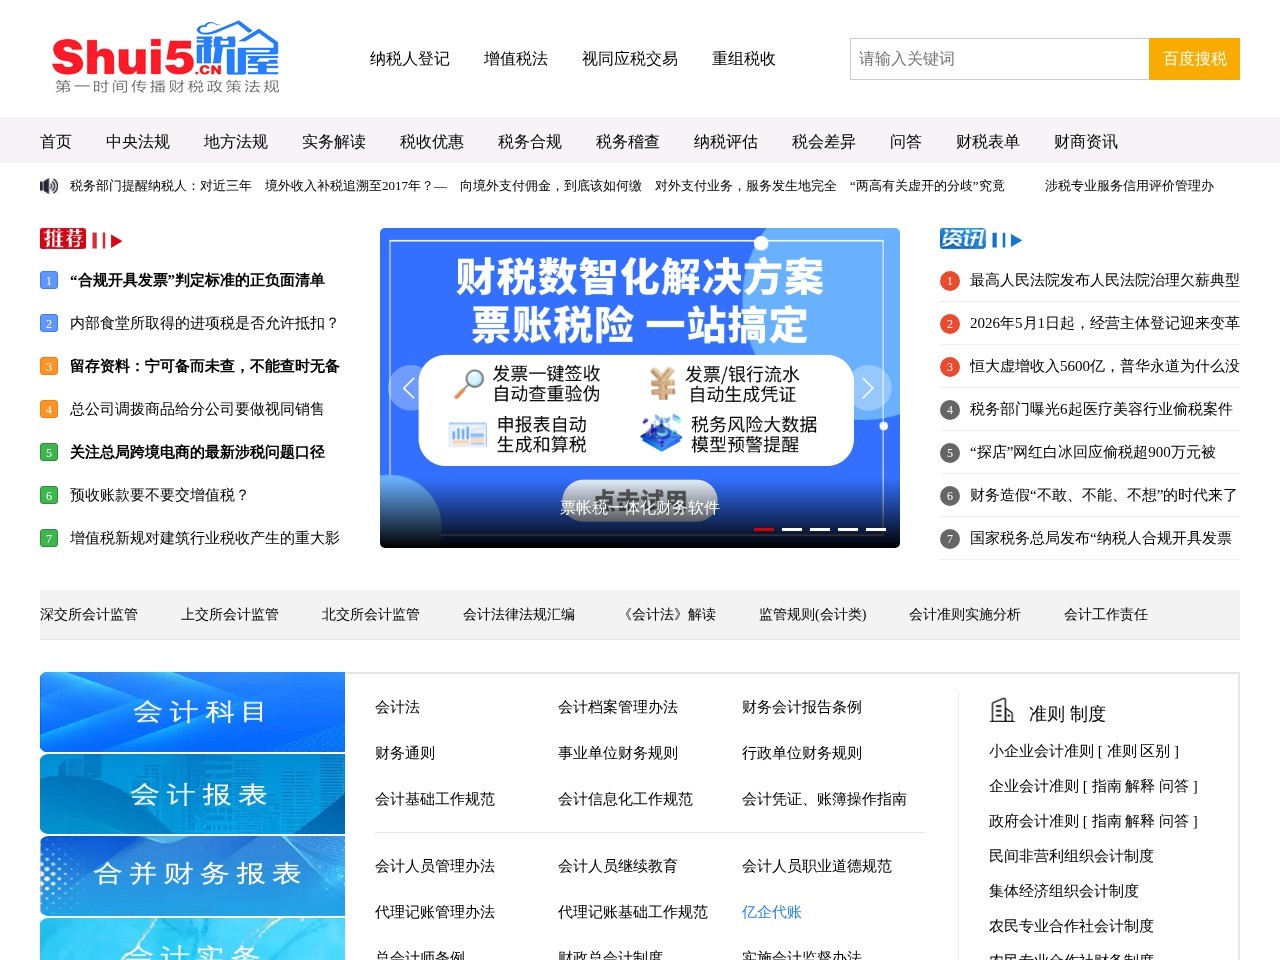Open the 会计人员继续教育 link
This screenshot has height=960, width=1280.
[x=618, y=866]
